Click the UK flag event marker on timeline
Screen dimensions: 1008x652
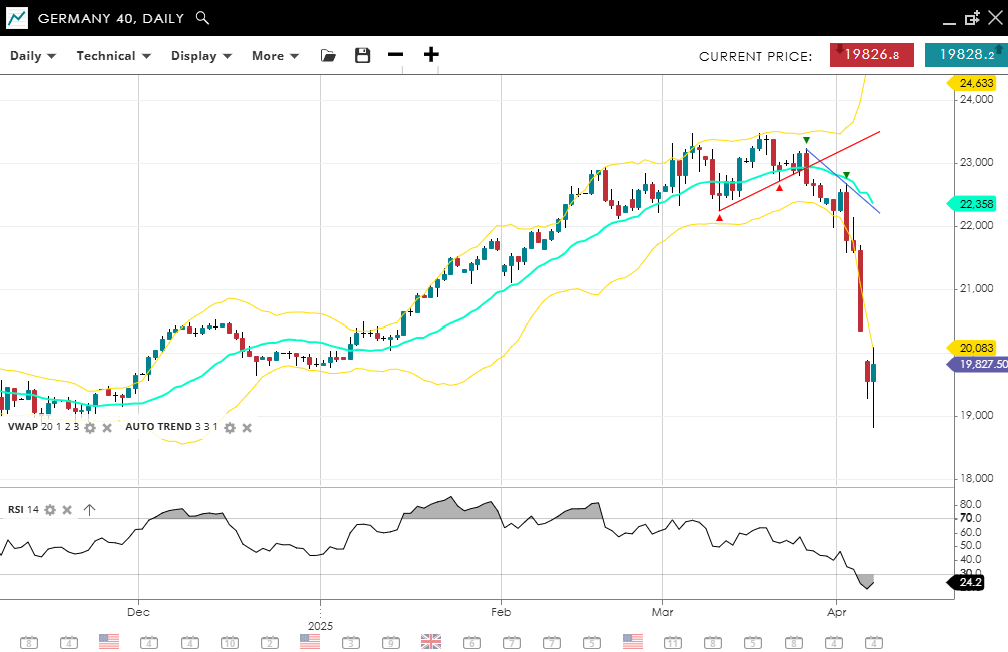tap(431, 641)
